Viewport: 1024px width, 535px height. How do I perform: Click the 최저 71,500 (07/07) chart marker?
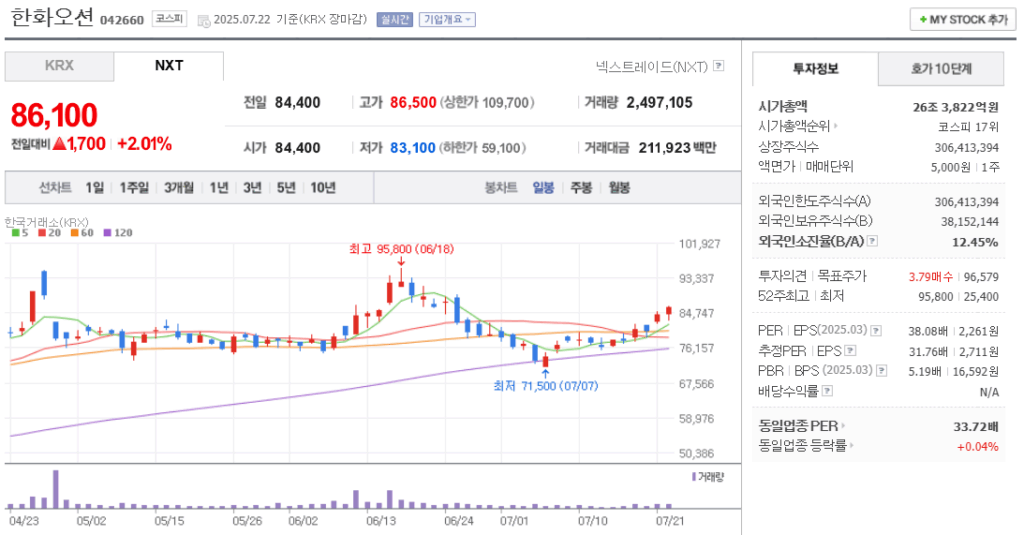(x=545, y=386)
